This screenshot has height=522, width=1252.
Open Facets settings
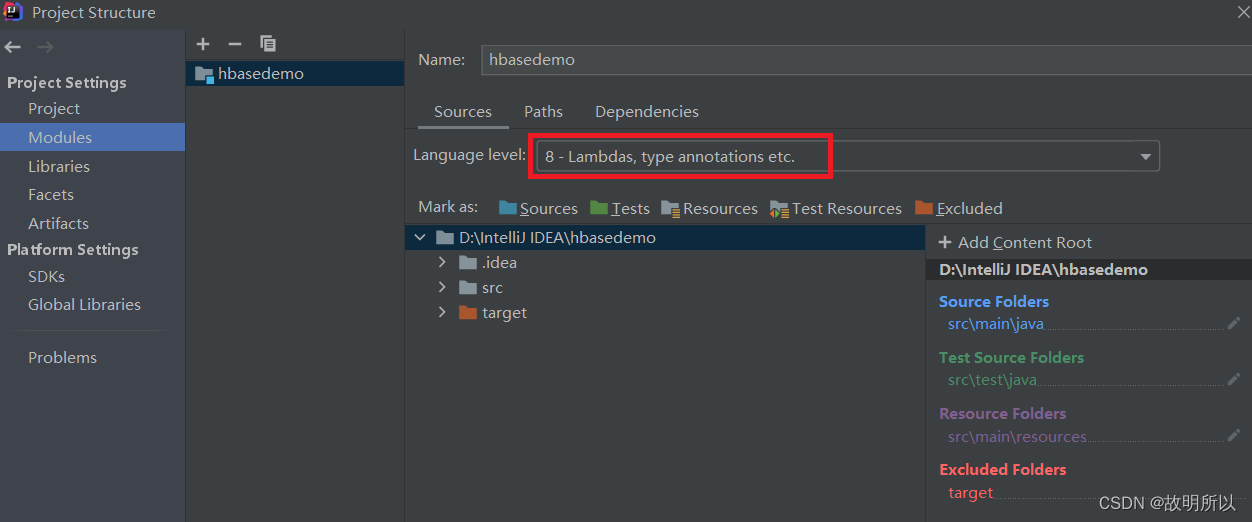(51, 194)
